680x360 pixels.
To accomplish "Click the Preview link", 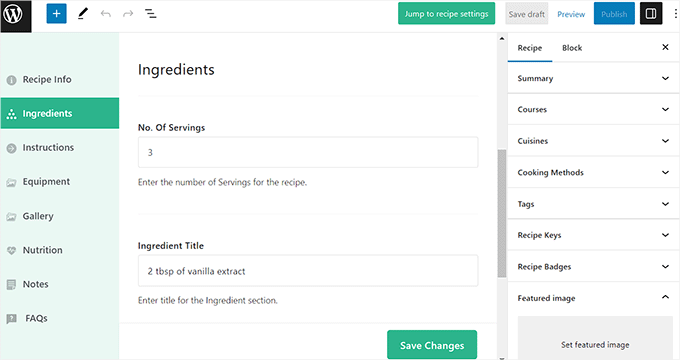I will coord(571,14).
